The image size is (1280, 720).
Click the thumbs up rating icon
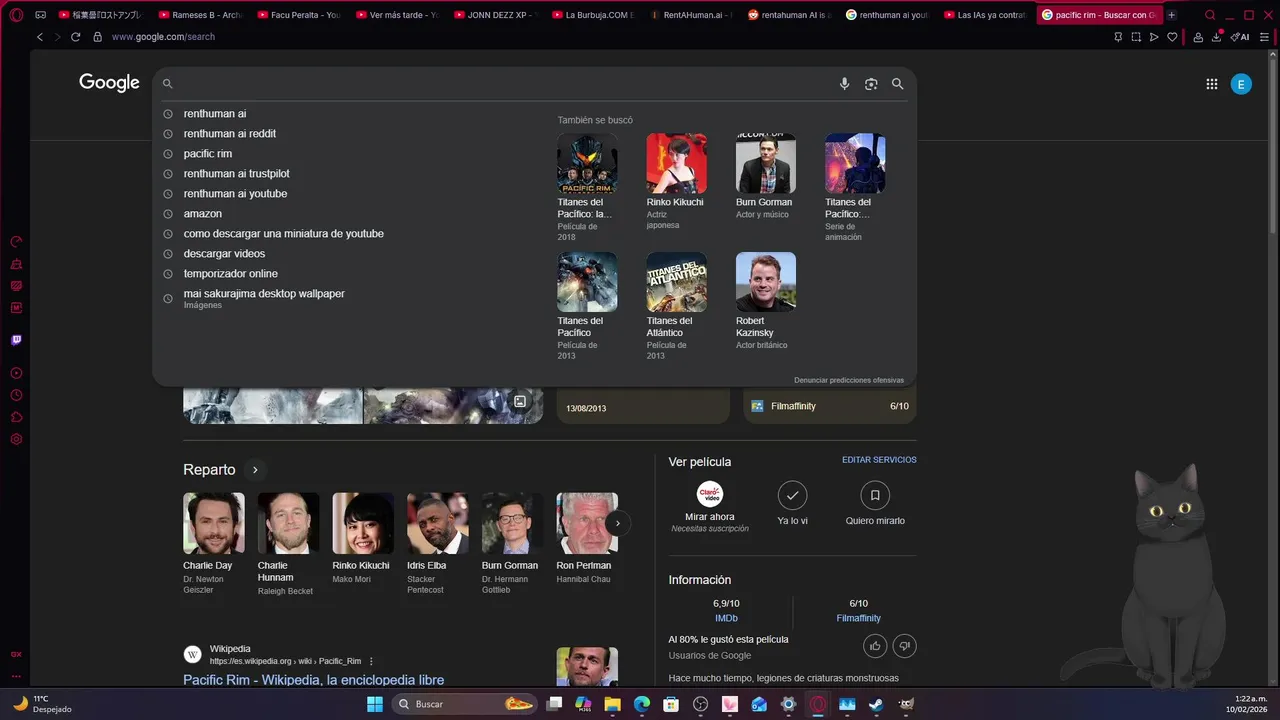[875, 646]
